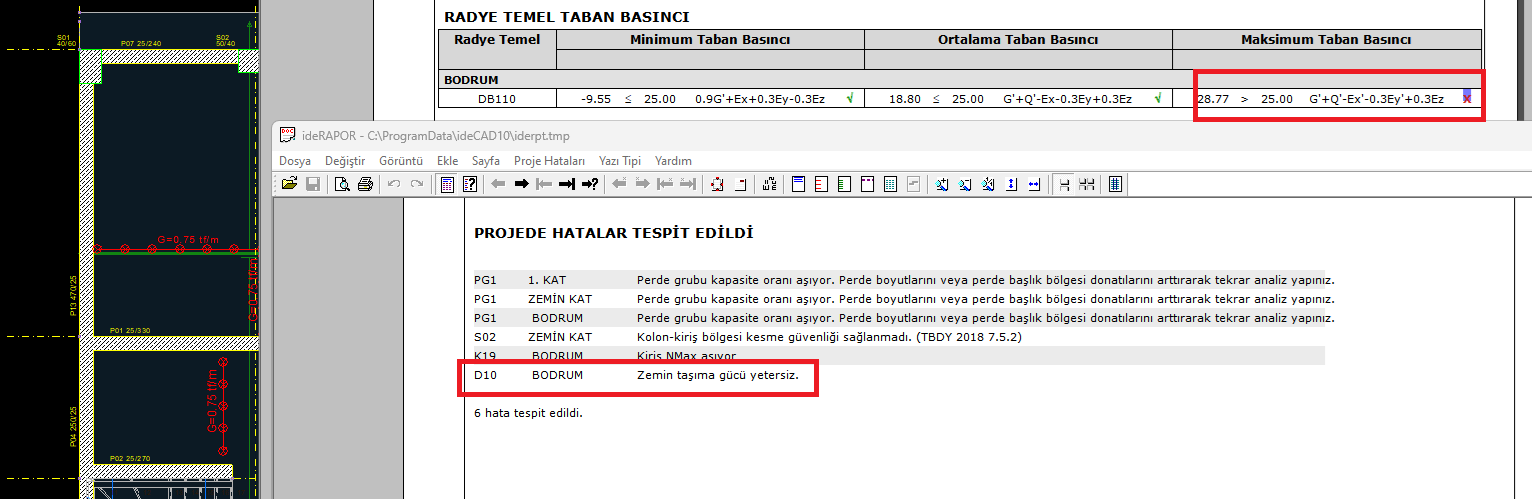The height and width of the screenshot is (499, 1532).
Task: Toggle the multi-page view button
Action: click(x=1087, y=184)
